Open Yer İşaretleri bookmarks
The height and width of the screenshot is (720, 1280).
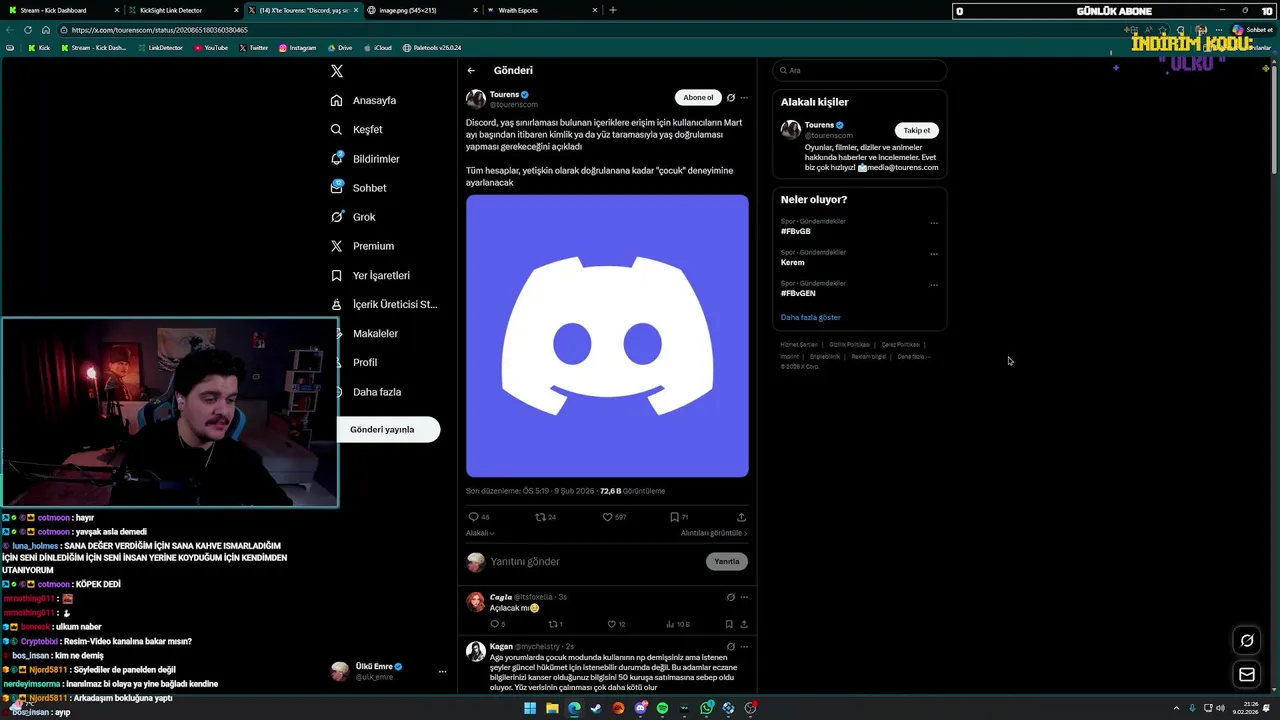point(370,275)
